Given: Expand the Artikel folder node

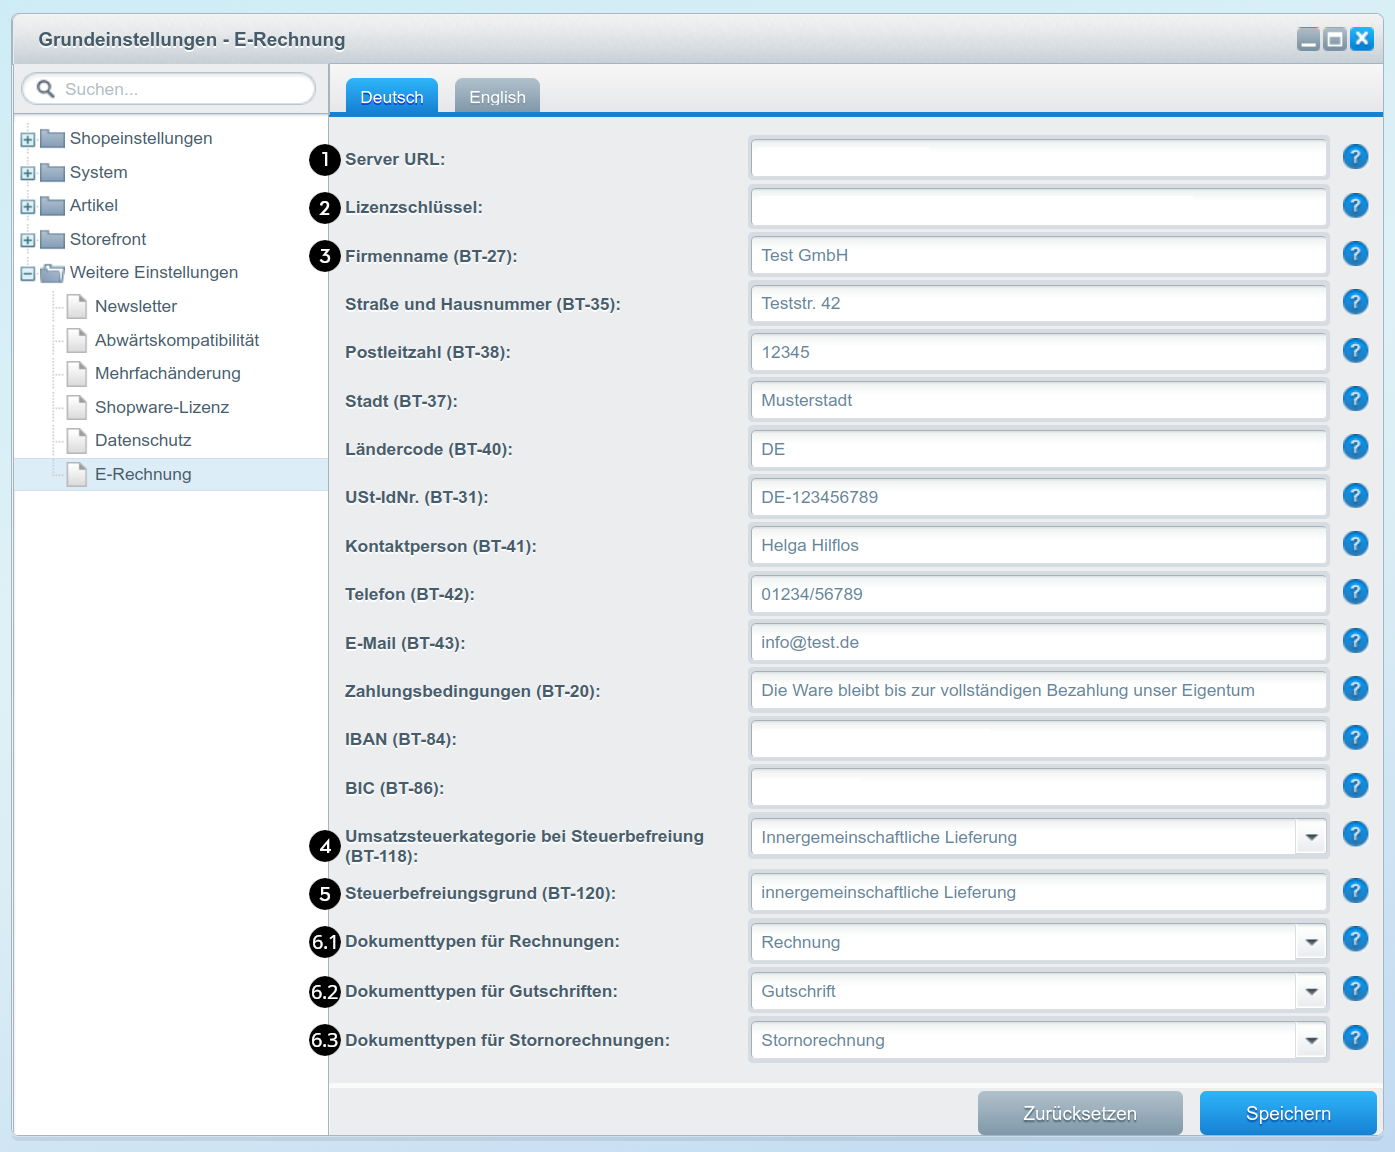Looking at the screenshot, I should (28, 207).
